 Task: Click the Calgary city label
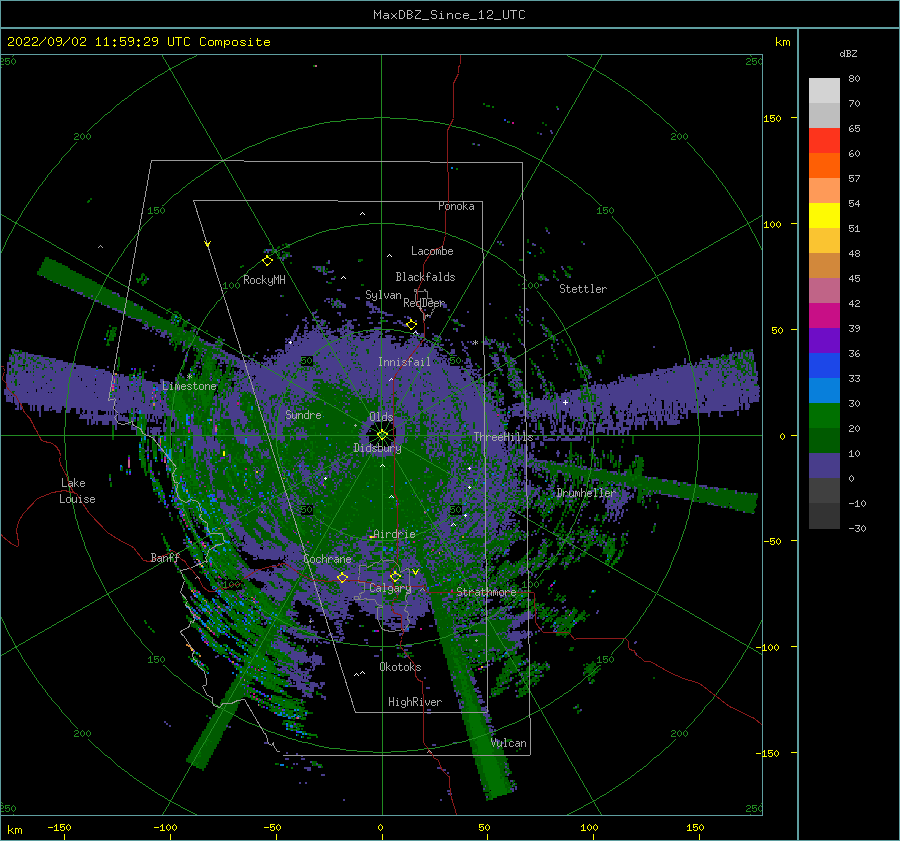click(x=390, y=588)
